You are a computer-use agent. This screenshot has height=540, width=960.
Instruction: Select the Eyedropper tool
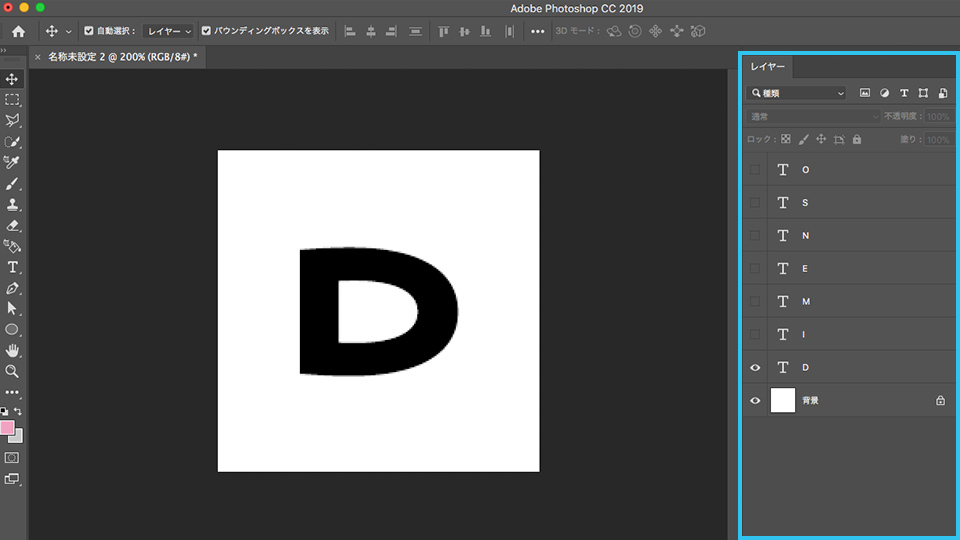point(12,162)
